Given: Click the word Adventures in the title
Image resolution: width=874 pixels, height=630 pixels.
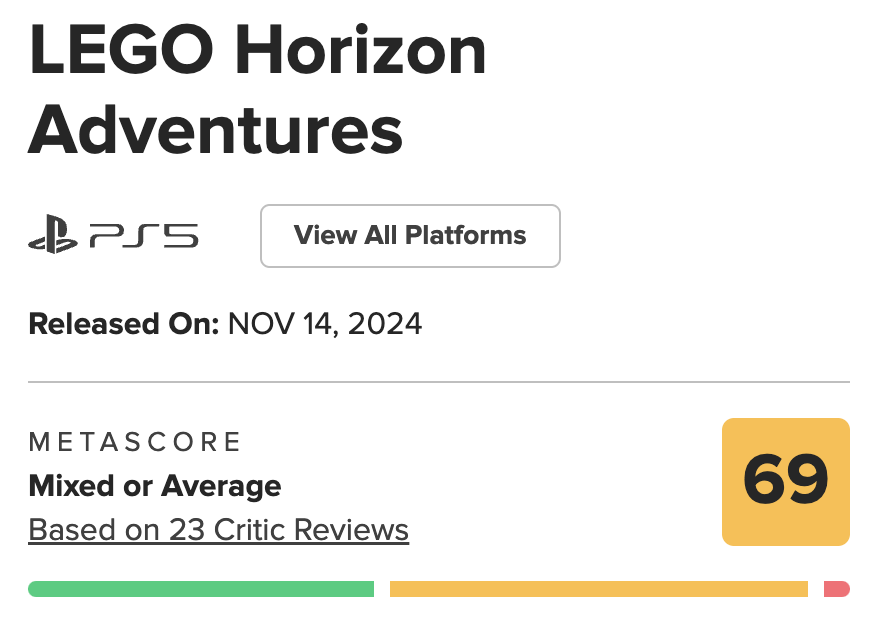Looking at the screenshot, I should [216, 131].
